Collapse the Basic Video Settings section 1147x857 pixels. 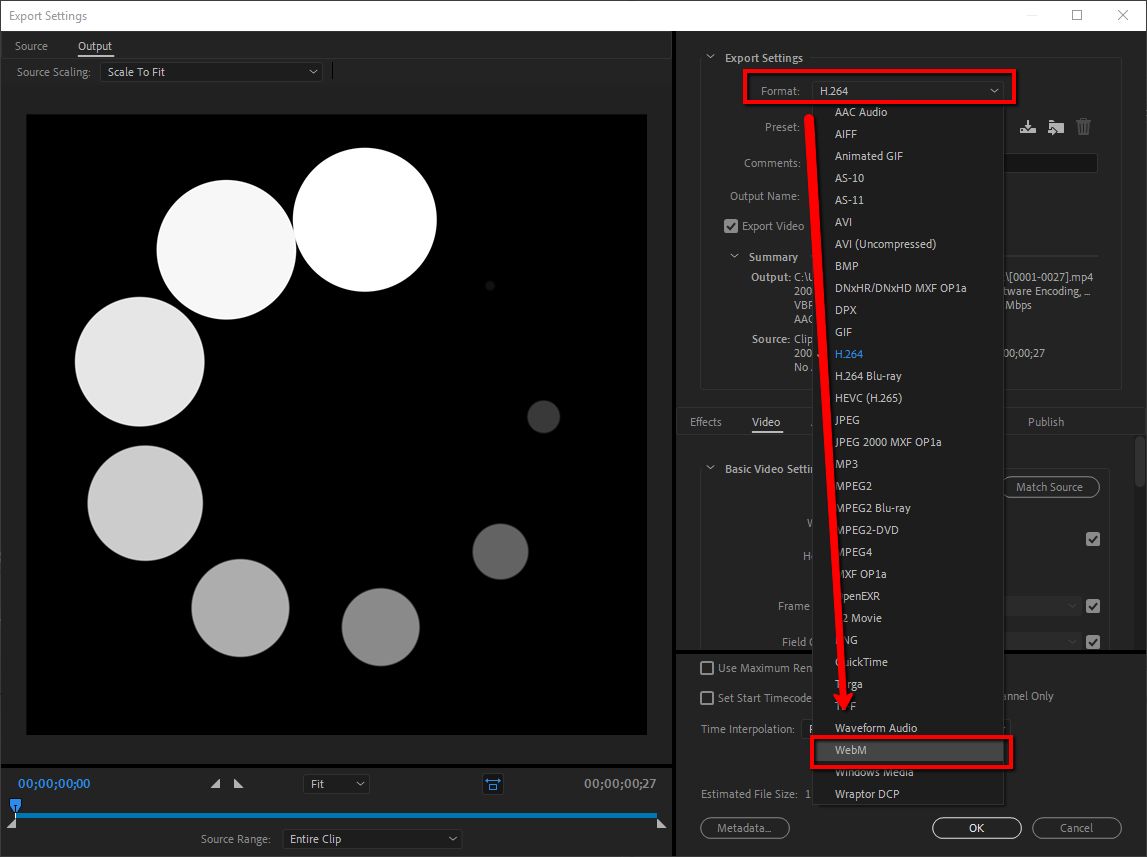(x=710, y=468)
